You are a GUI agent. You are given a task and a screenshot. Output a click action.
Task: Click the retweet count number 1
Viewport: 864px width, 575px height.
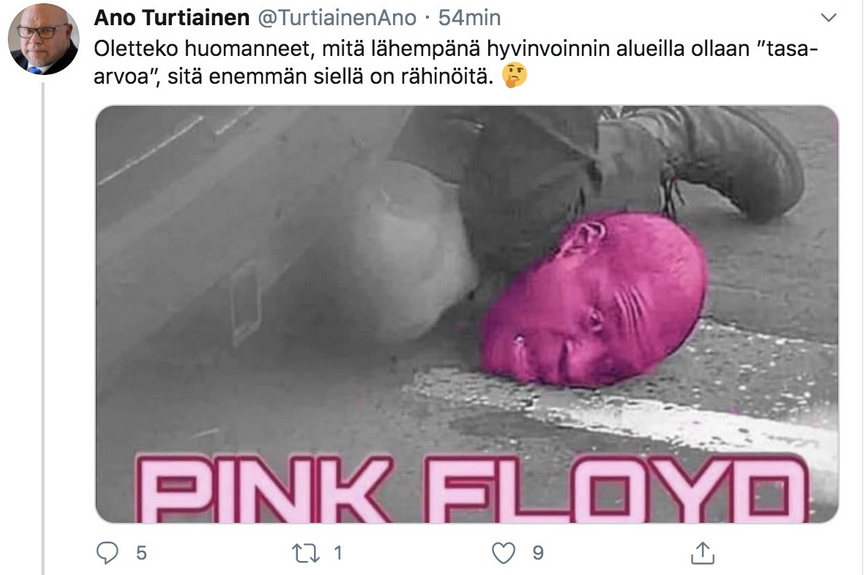point(338,553)
